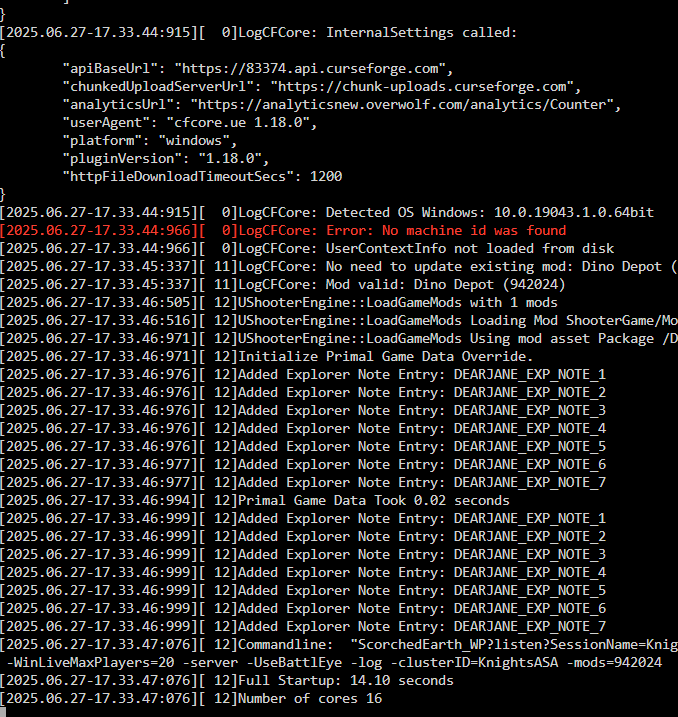Click 'Initialize Primal Game Data Override' line
Image resolution: width=678 pixels, height=717 pixels.
tap(267, 357)
